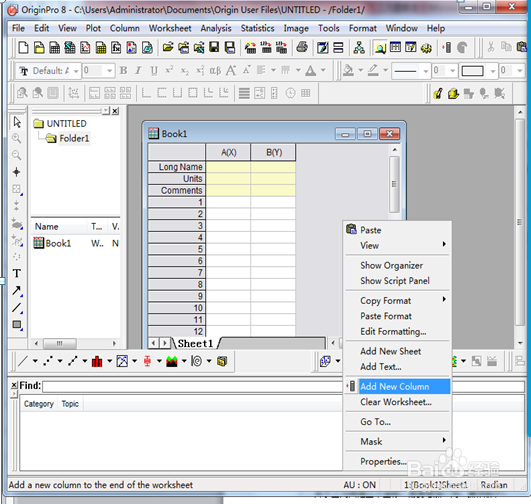Expand Copy Format submenu
Image resolution: width=531 pixels, height=504 pixels.
click(x=444, y=299)
